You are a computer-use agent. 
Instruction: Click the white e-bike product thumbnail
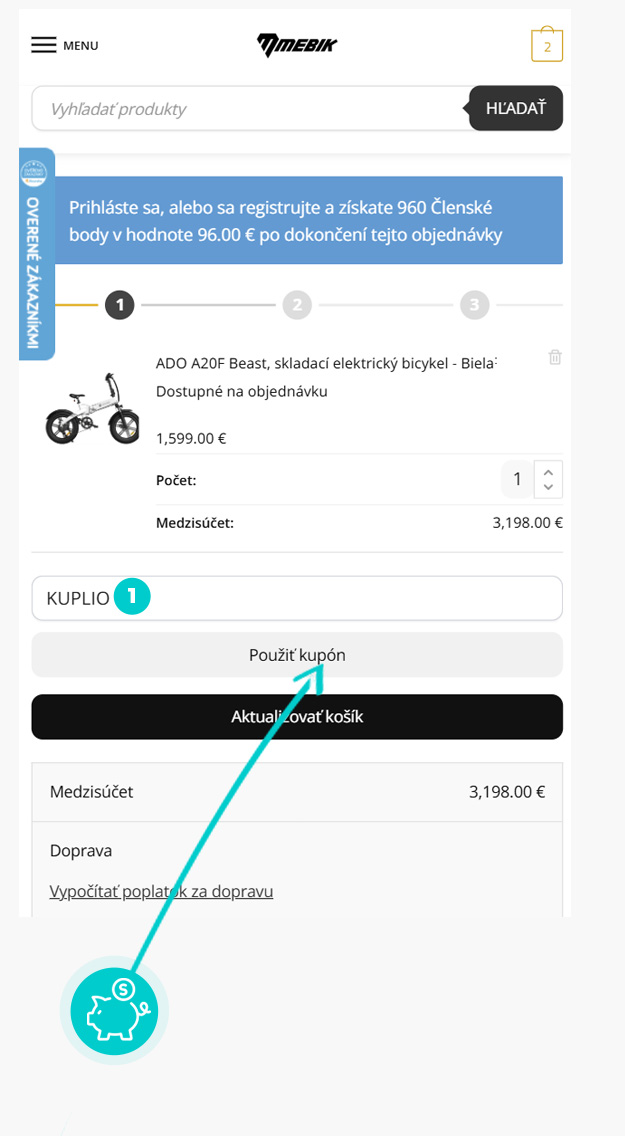91,408
